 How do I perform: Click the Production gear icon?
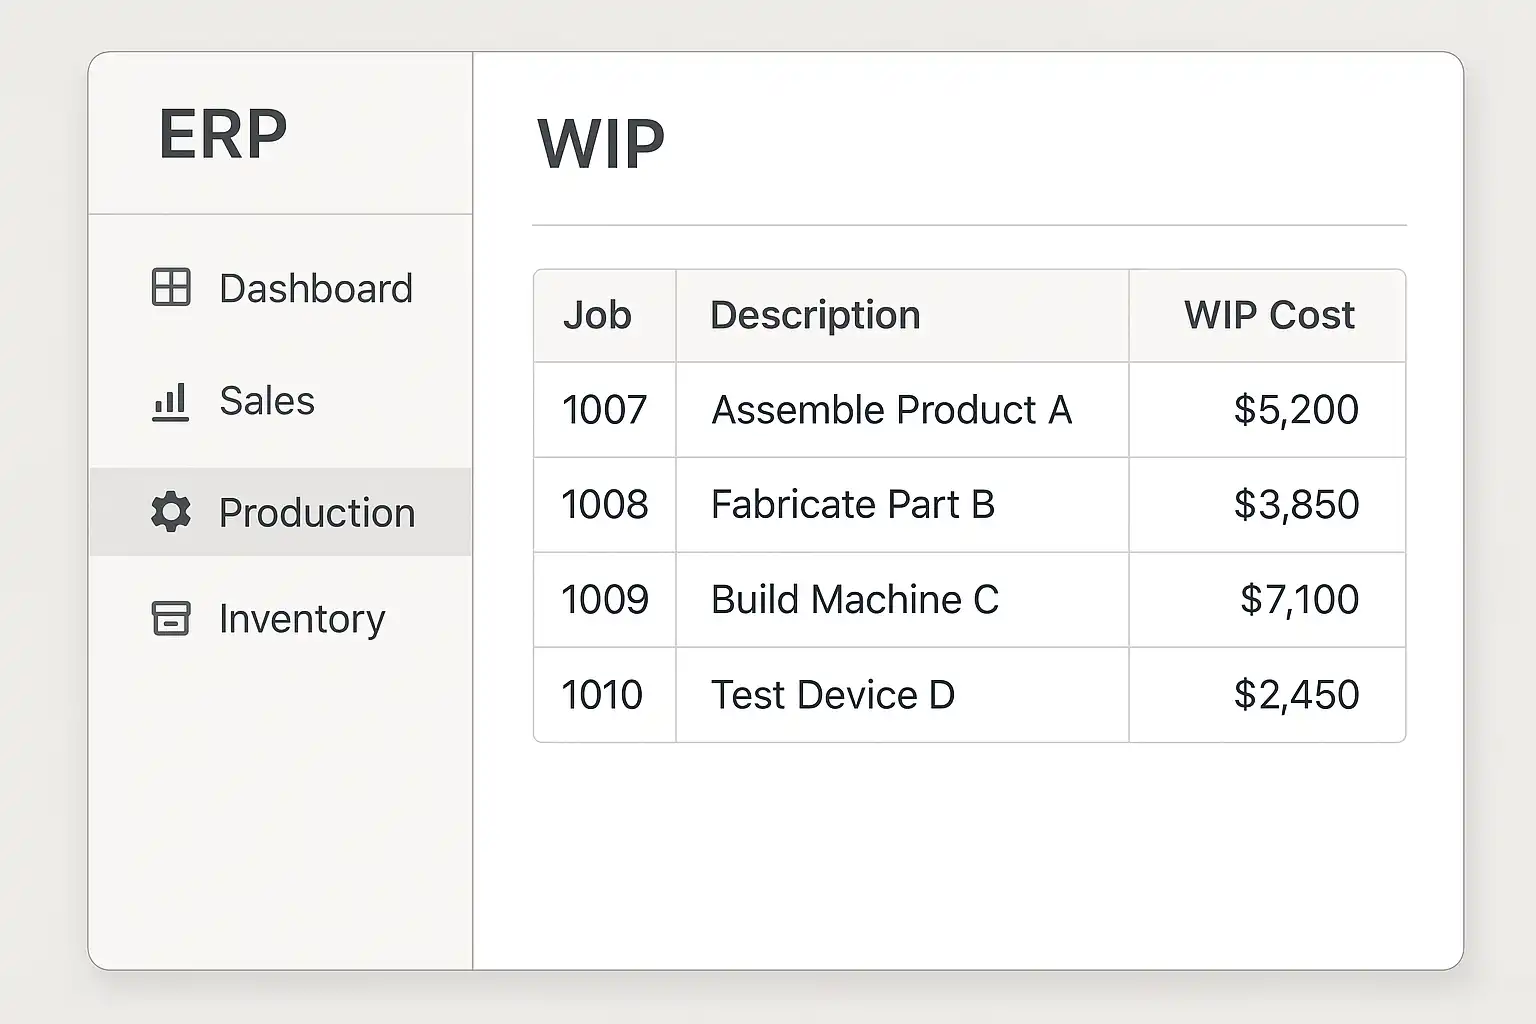(x=171, y=512)
